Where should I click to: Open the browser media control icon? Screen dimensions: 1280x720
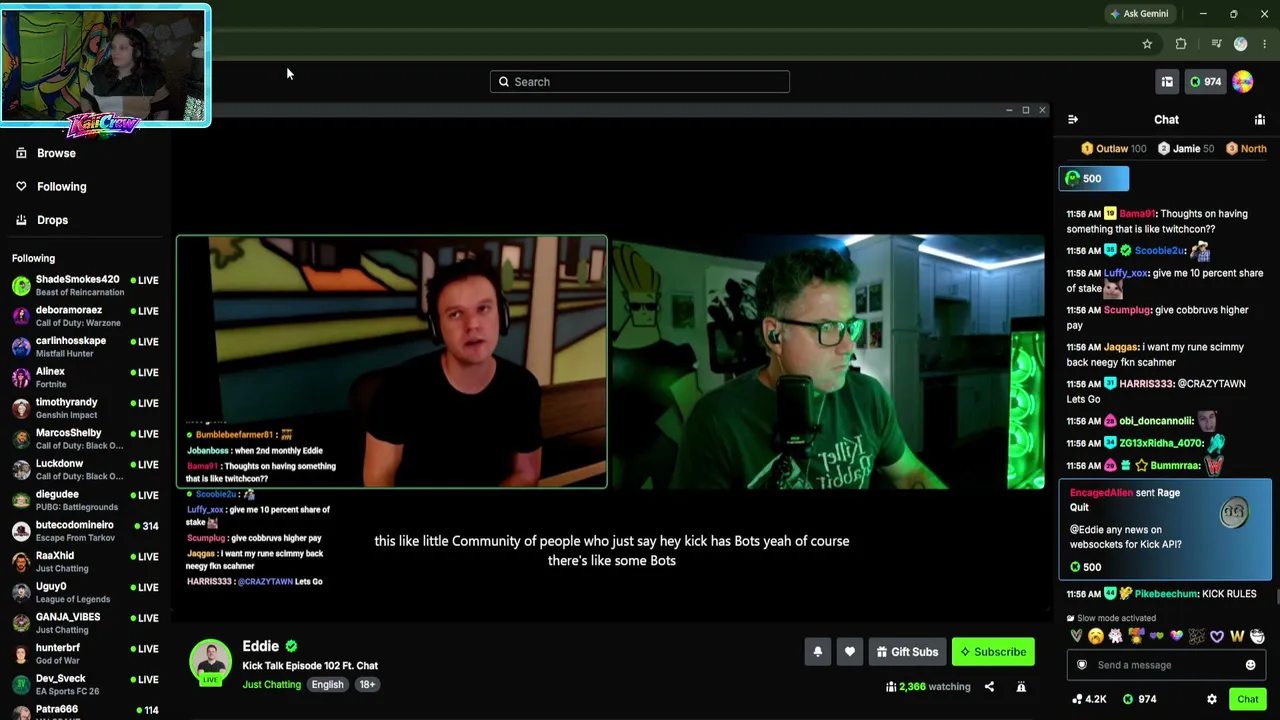1216,44
